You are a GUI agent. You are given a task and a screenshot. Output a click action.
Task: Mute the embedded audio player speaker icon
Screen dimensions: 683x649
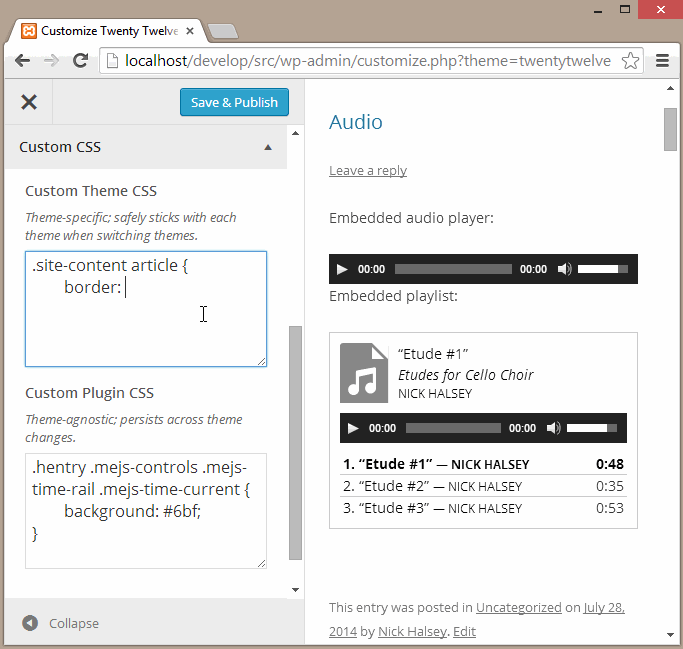(x=564, y=269)
